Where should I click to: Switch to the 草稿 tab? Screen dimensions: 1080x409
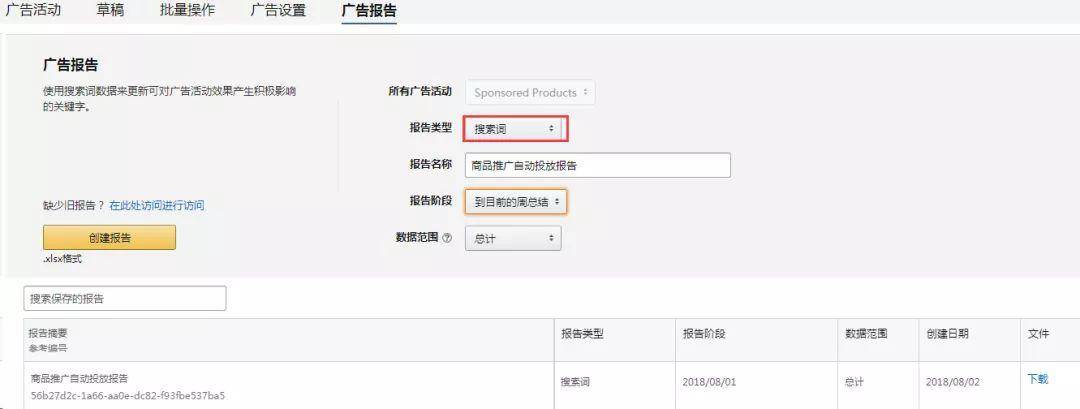pos(110,10)
